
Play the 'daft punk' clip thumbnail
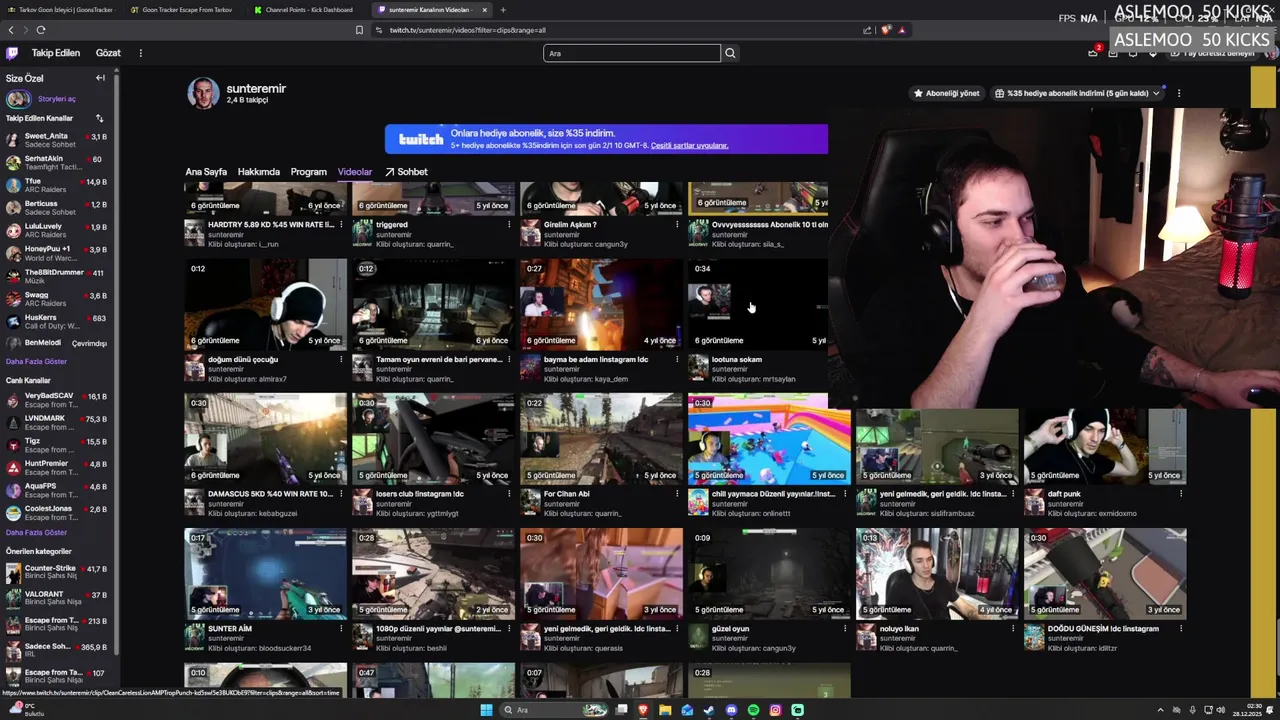click(x=1105, y=446)
